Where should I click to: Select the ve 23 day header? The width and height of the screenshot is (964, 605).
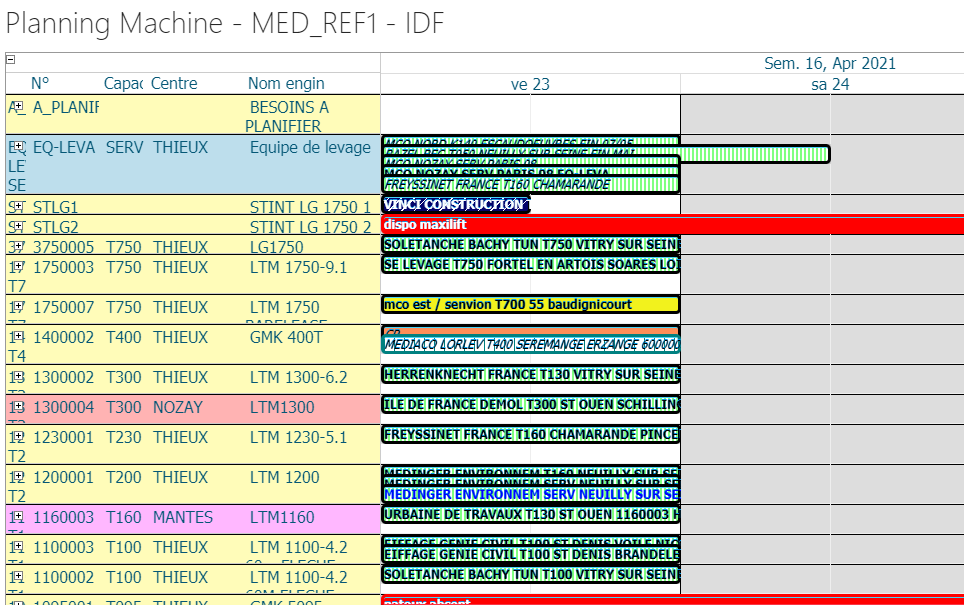[530, 84]
